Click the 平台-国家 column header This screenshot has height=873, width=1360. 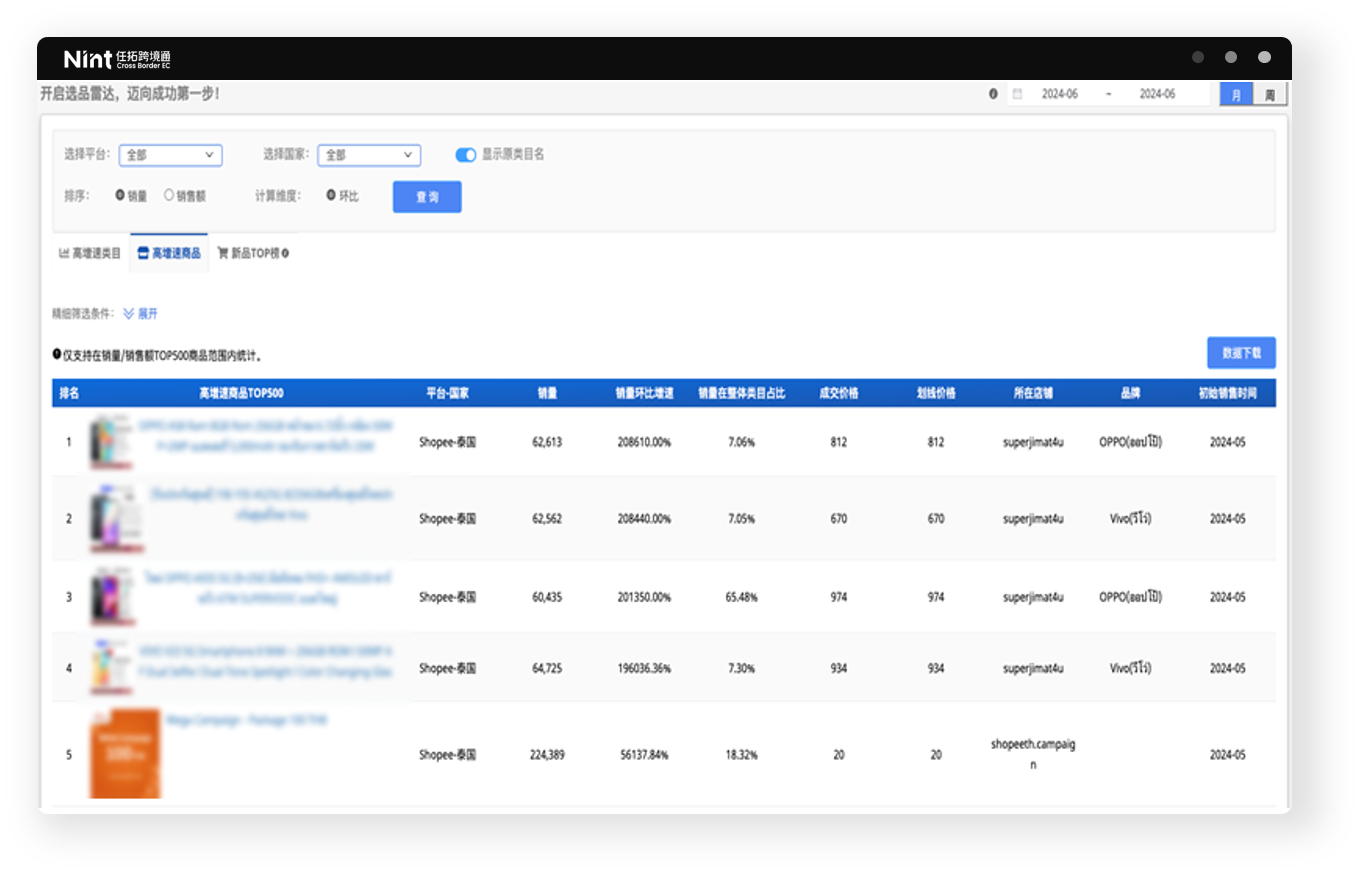coord(447,393)
